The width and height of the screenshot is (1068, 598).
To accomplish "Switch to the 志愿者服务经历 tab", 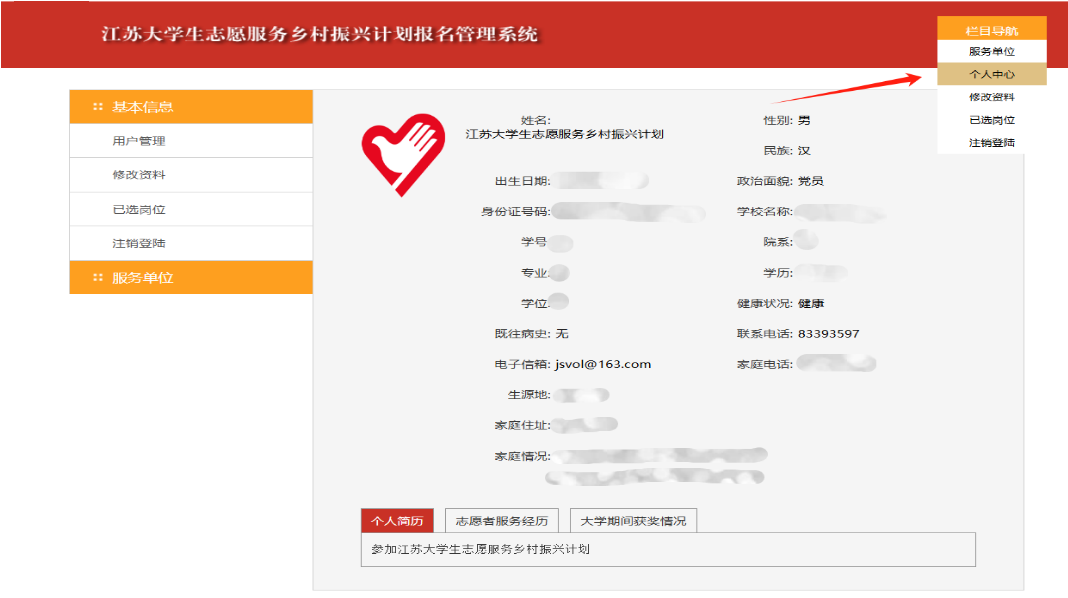I will (x=502, y=521).
